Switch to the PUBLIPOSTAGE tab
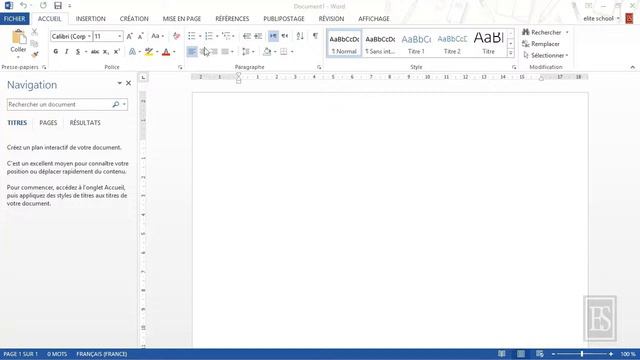Screen dimensions: 640x360 (x=284, y=19)
